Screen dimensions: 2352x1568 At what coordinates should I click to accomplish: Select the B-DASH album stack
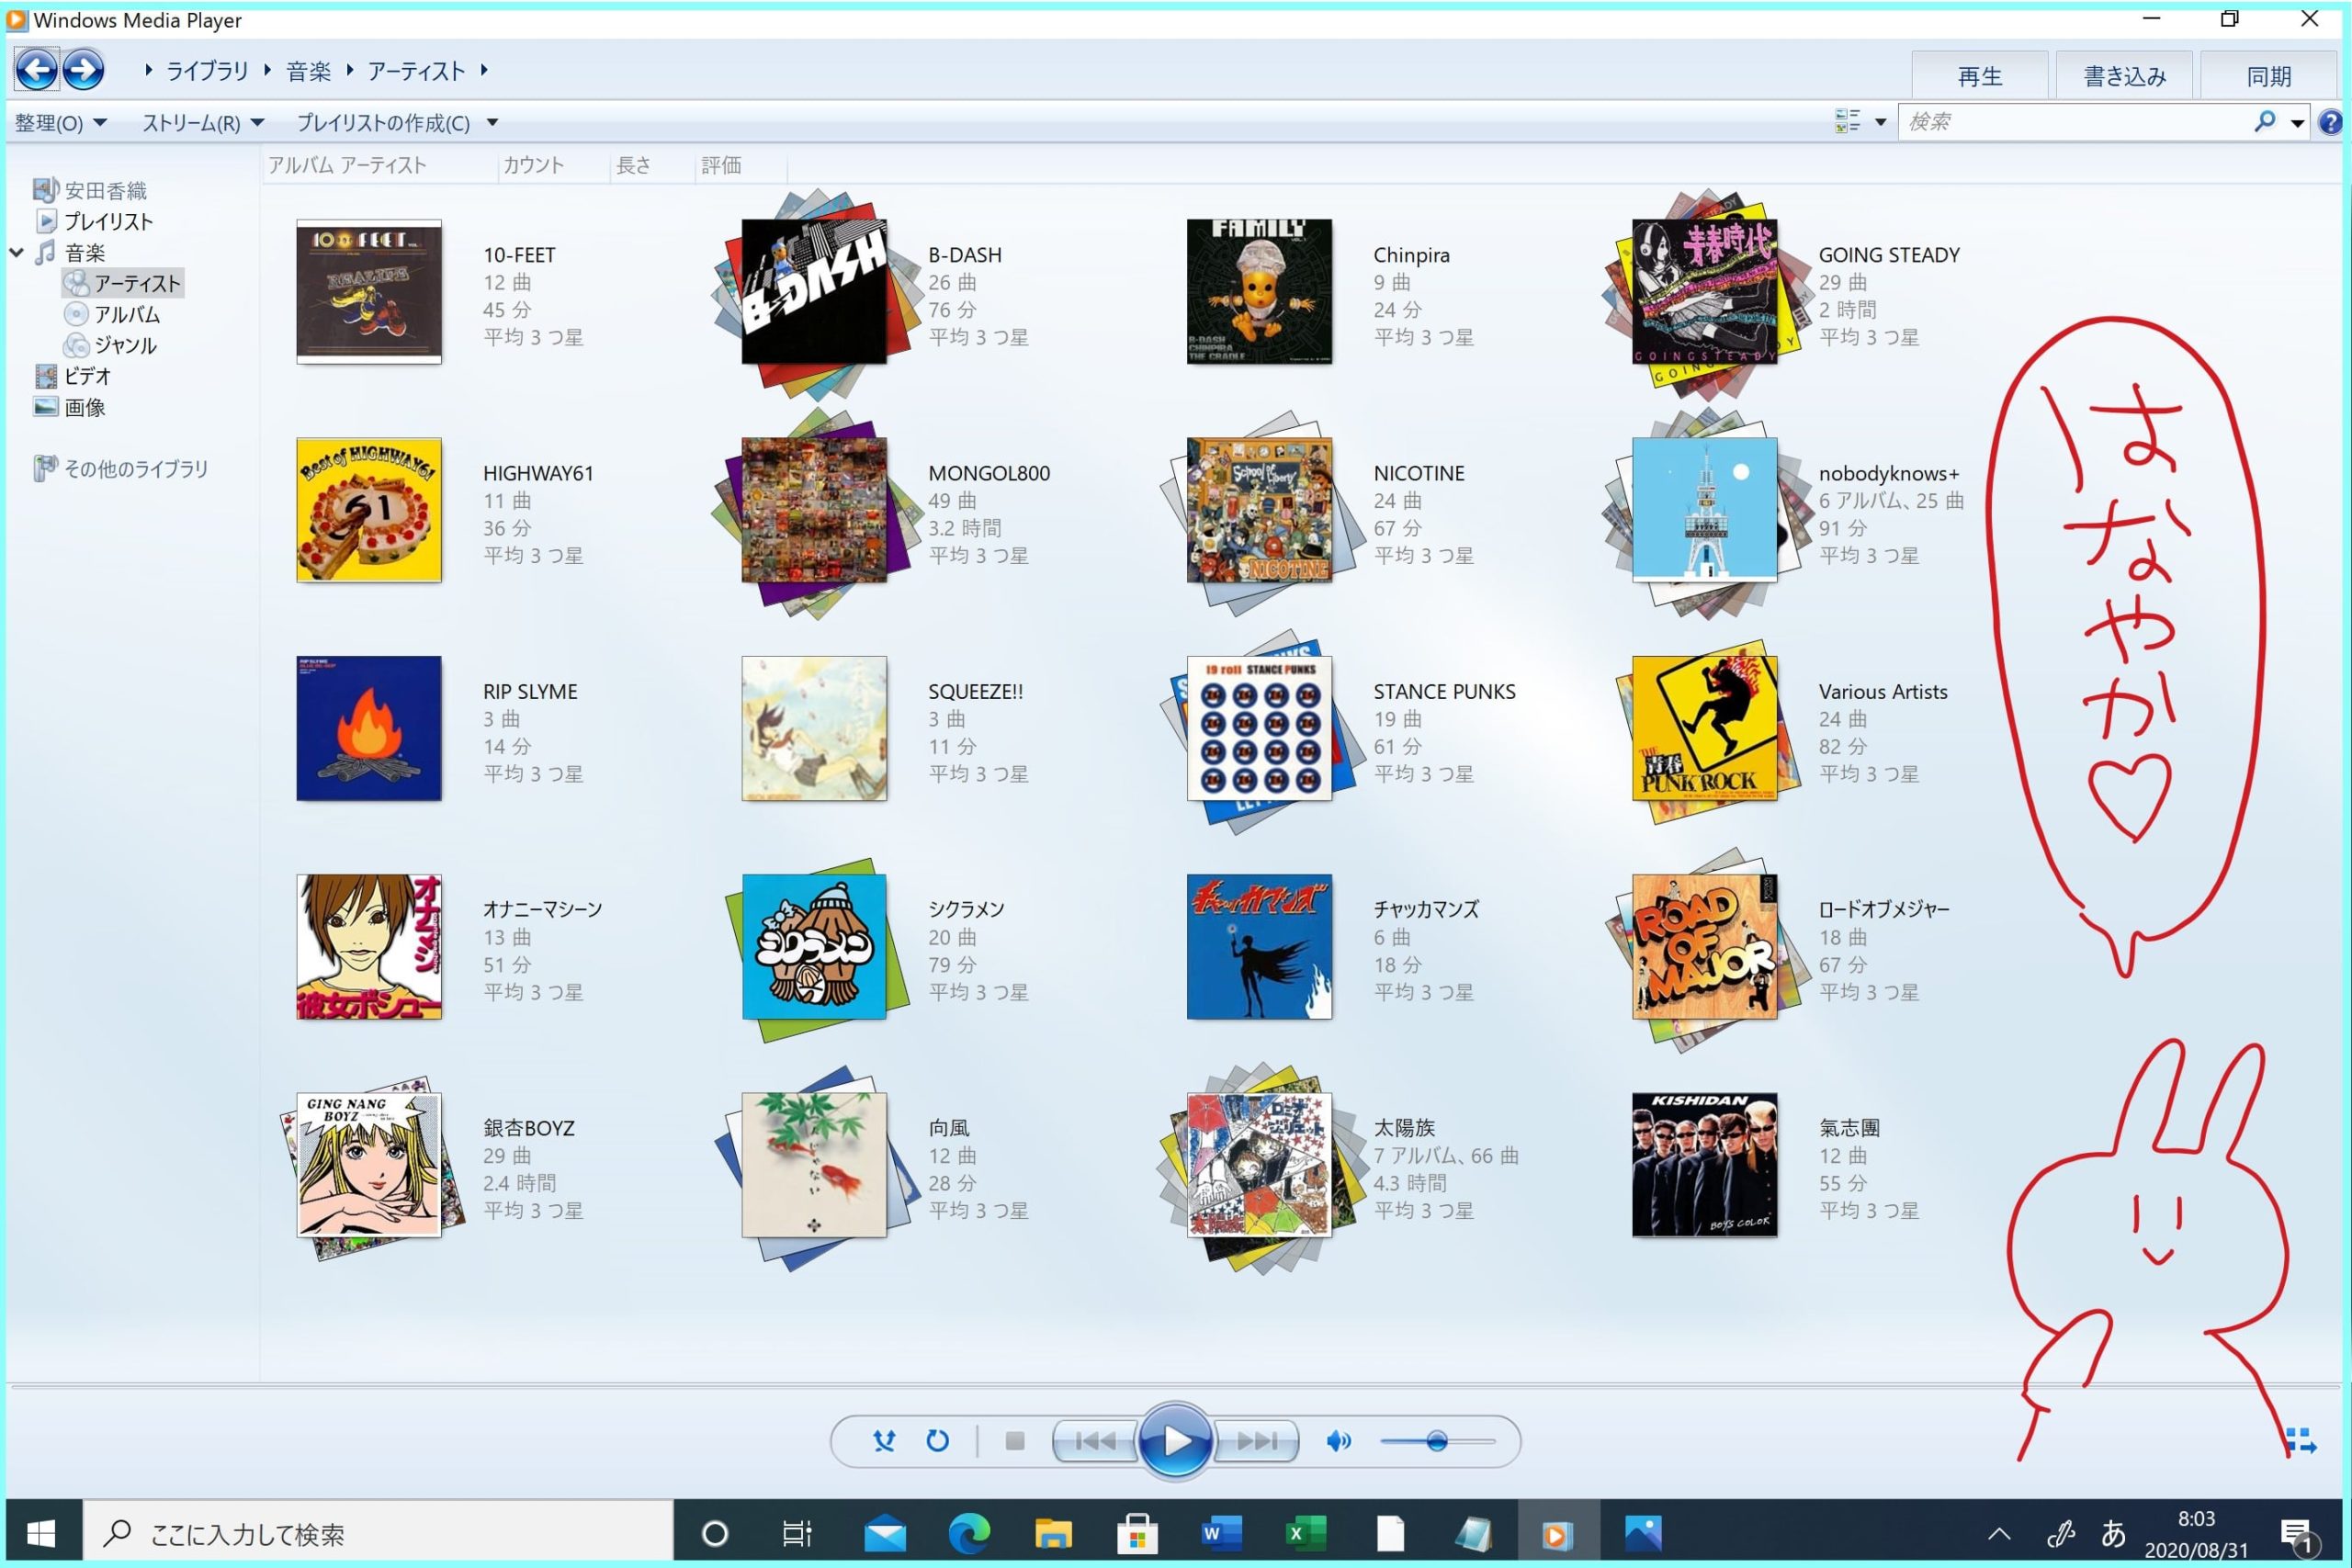point(814,291)
